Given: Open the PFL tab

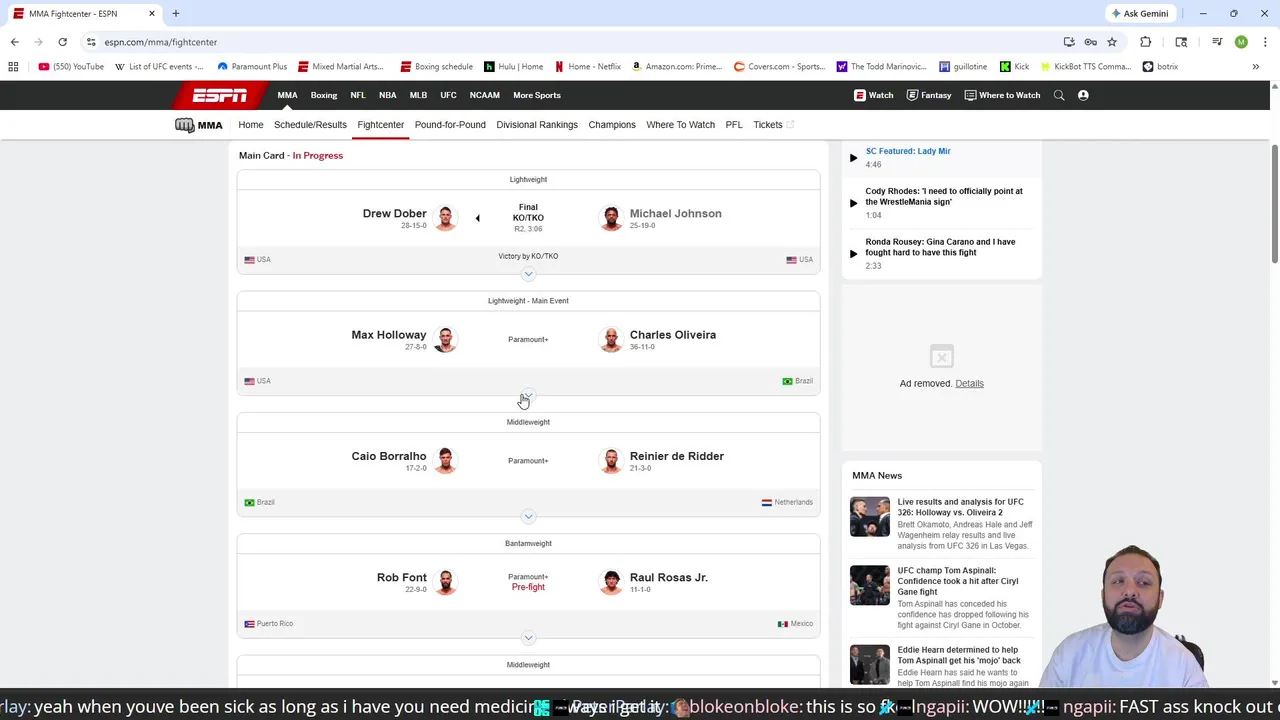Looking at the screenshot, I should point(734,125).
